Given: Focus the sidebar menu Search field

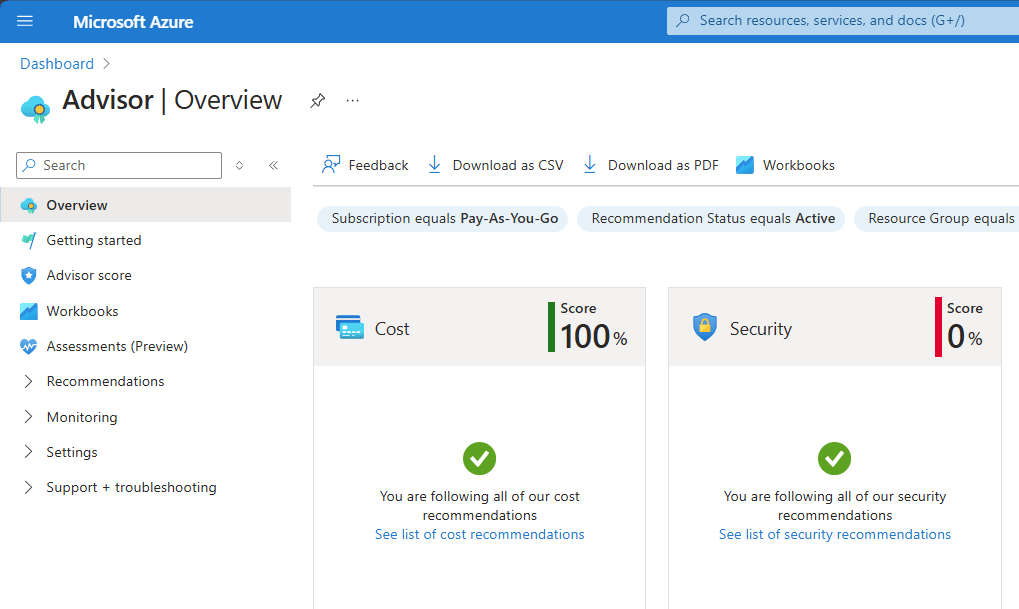Looking at the screenshot, I should tap(119, 165).
